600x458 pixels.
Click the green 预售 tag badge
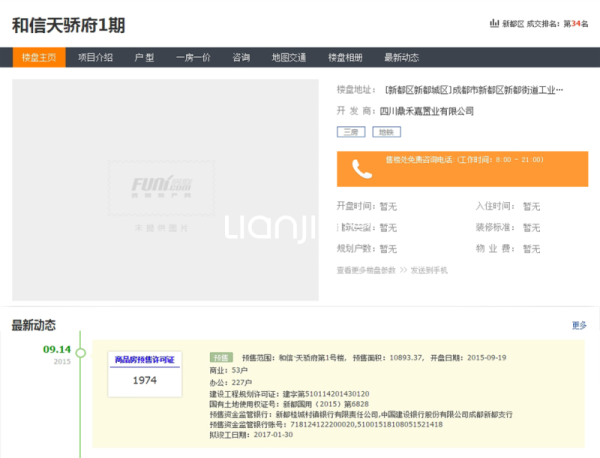220,357
